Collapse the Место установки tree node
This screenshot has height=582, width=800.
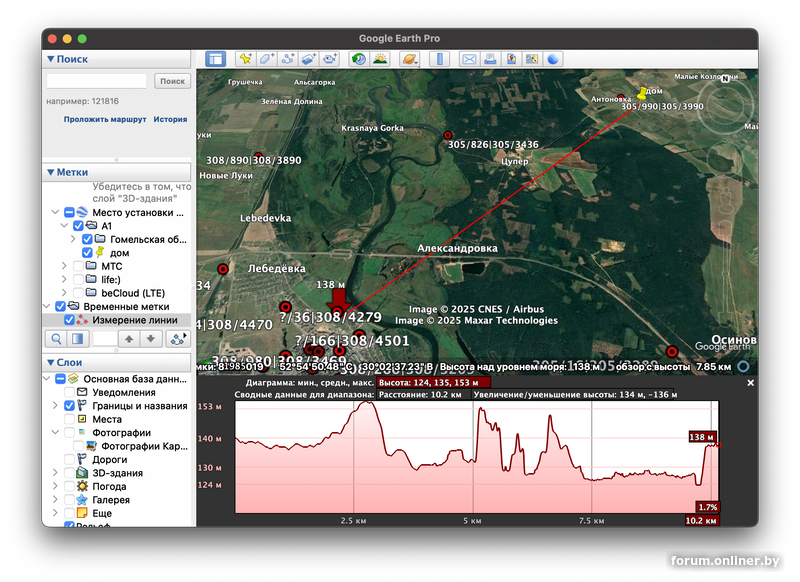[x=55, y=212]
